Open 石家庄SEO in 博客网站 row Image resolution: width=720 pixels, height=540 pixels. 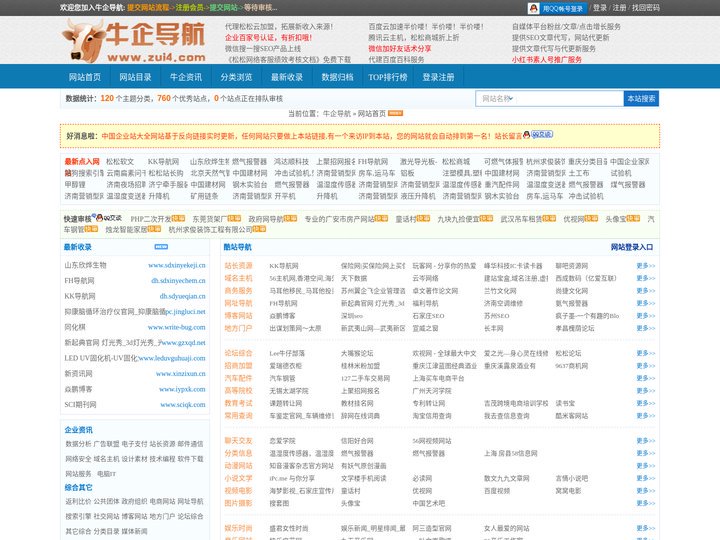tap(428, 316)
